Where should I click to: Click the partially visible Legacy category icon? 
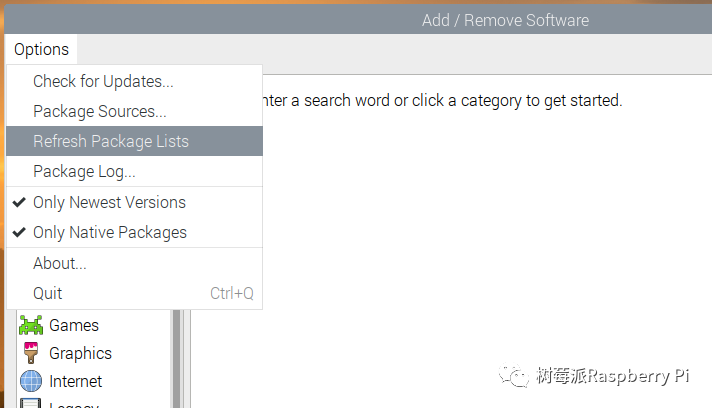tap(31, 403)
